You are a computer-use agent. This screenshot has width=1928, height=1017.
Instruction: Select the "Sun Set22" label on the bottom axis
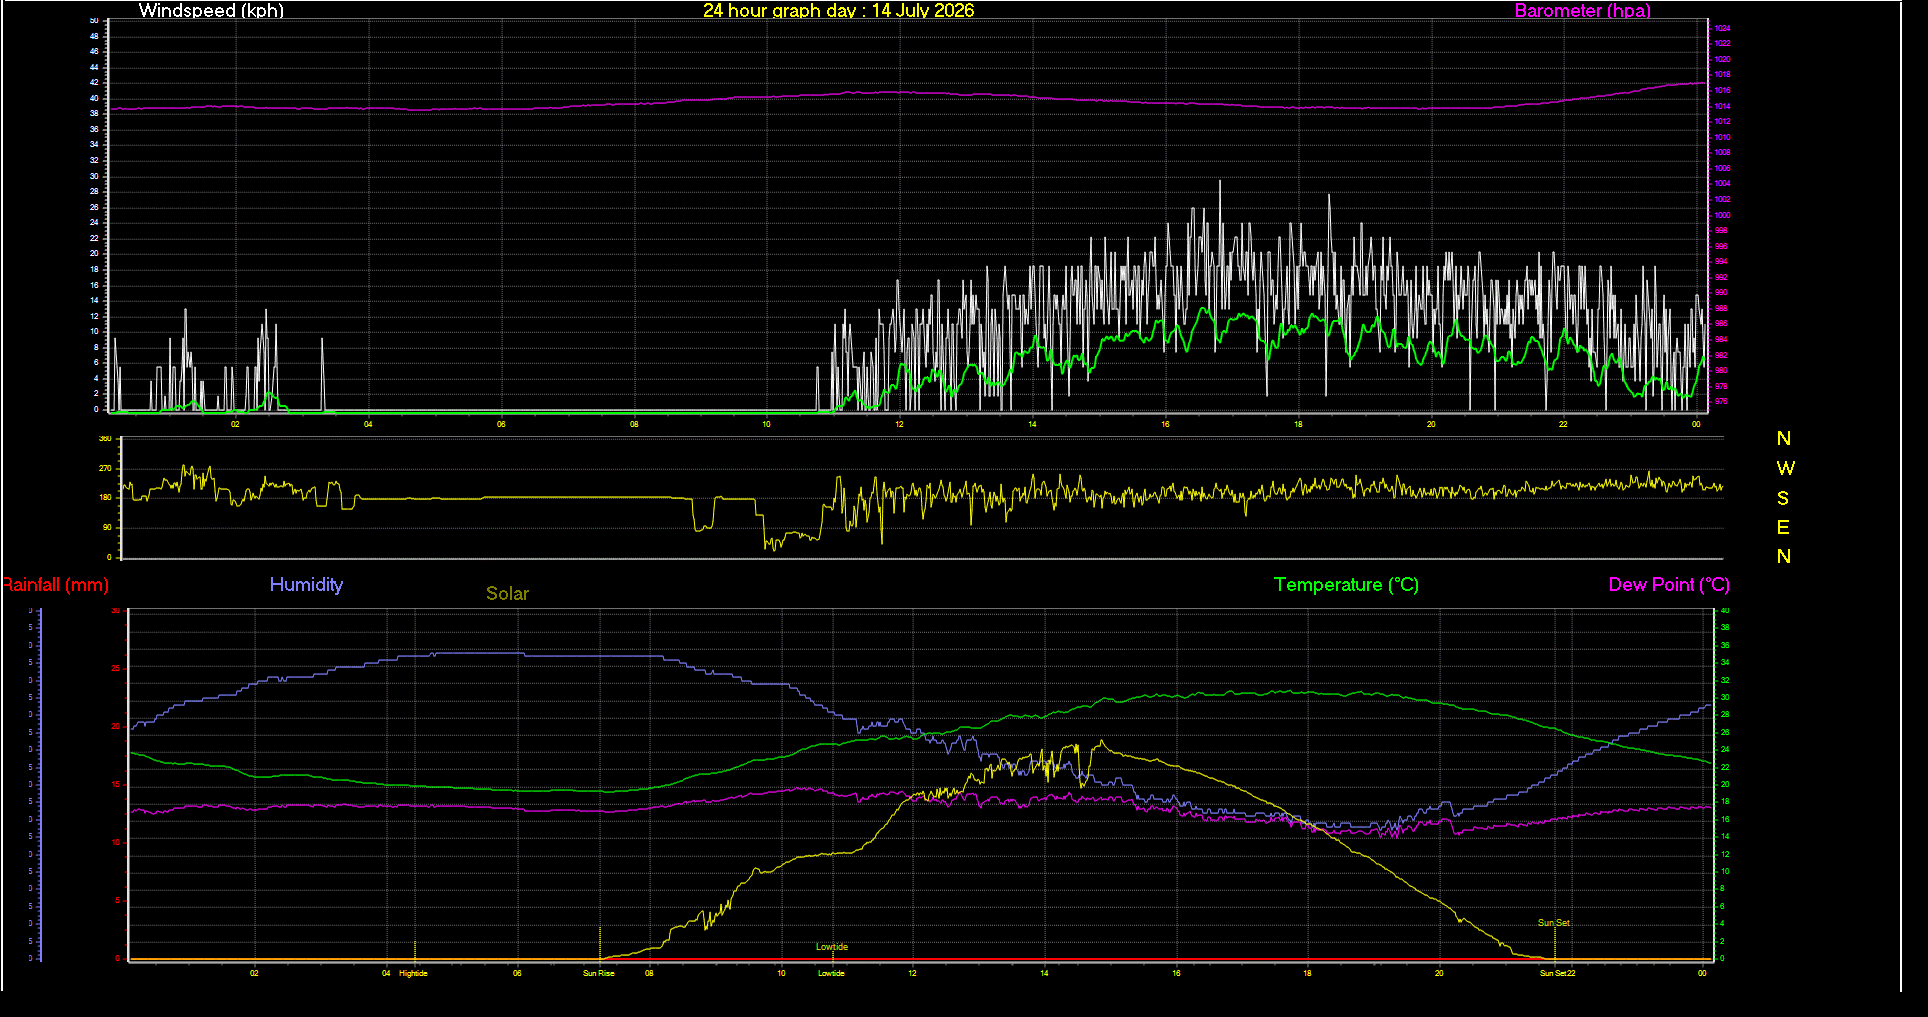click(x=1557, y=973)
